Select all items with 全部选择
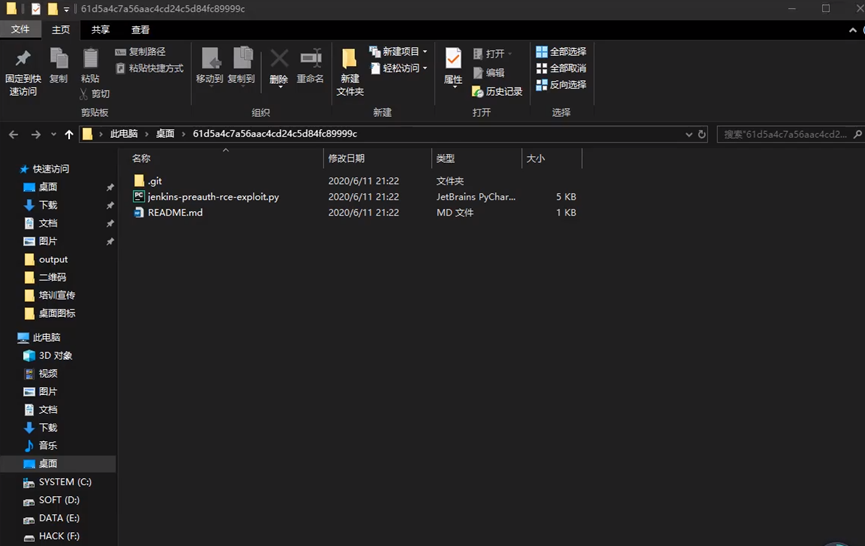This screenshot has width=865, height=546. click(x=561, y=52)
